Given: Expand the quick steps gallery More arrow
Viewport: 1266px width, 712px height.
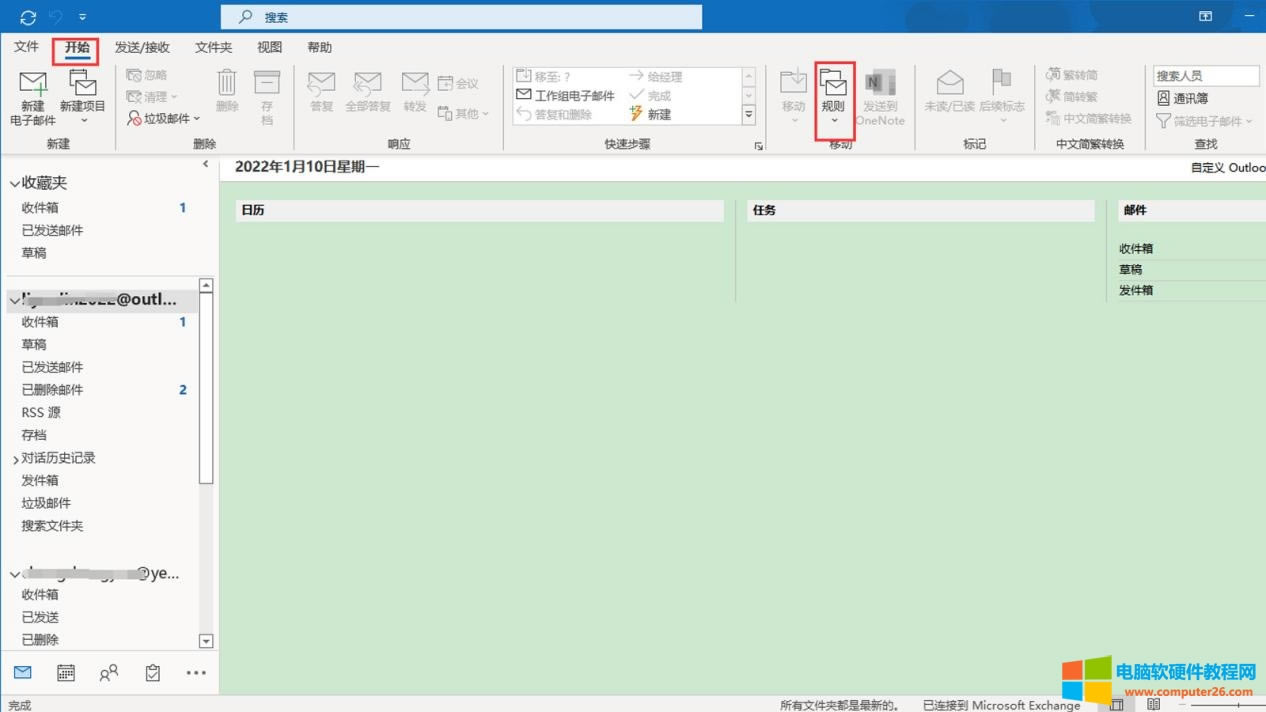Looking at the screenshot, I should [749, 115].
